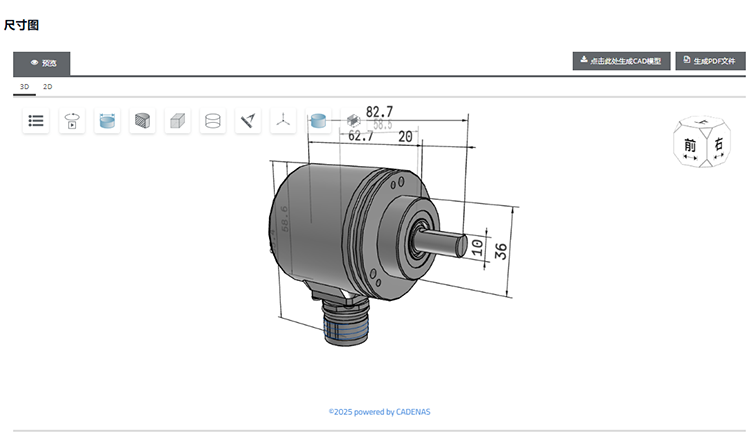Open the 预览 preview tab

coord(42,63)
